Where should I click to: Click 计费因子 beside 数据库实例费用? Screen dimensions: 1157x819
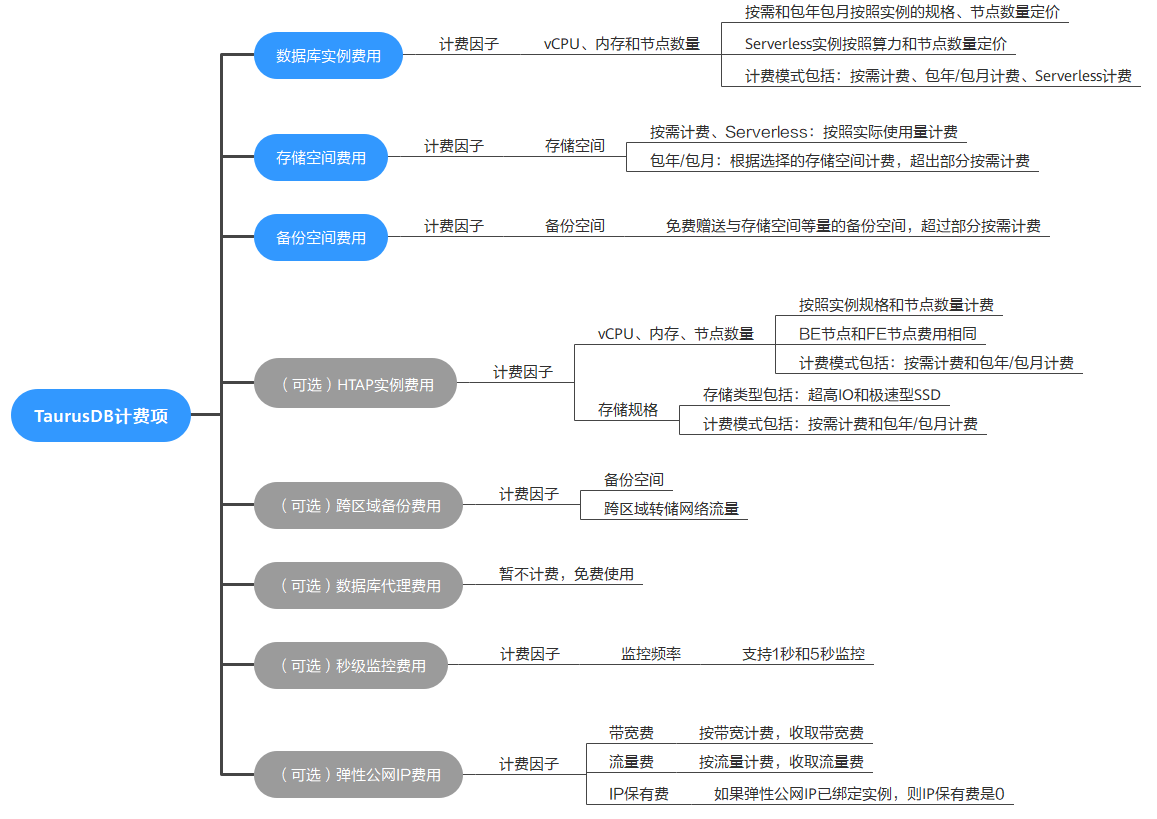[469, 44]
